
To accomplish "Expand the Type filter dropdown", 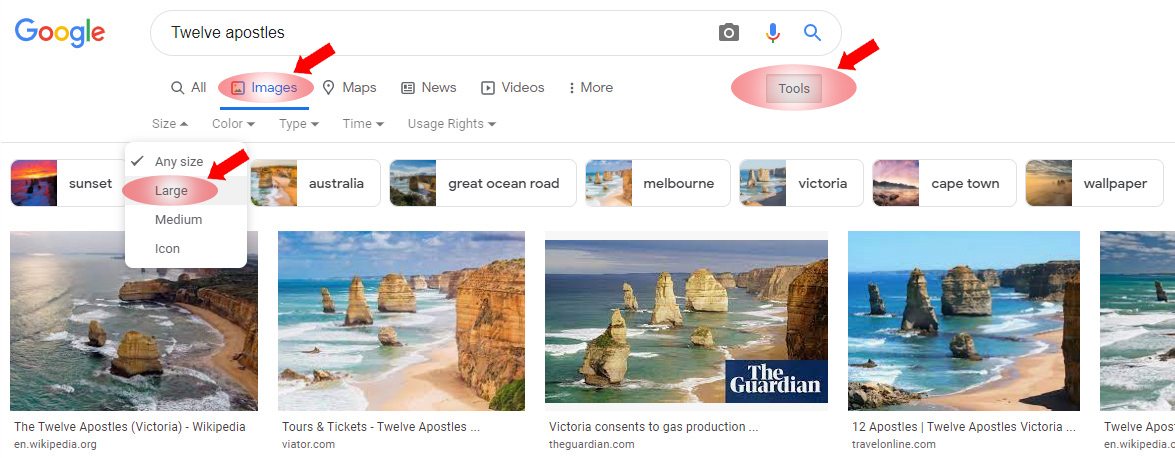I will click(x=299, y=124).
